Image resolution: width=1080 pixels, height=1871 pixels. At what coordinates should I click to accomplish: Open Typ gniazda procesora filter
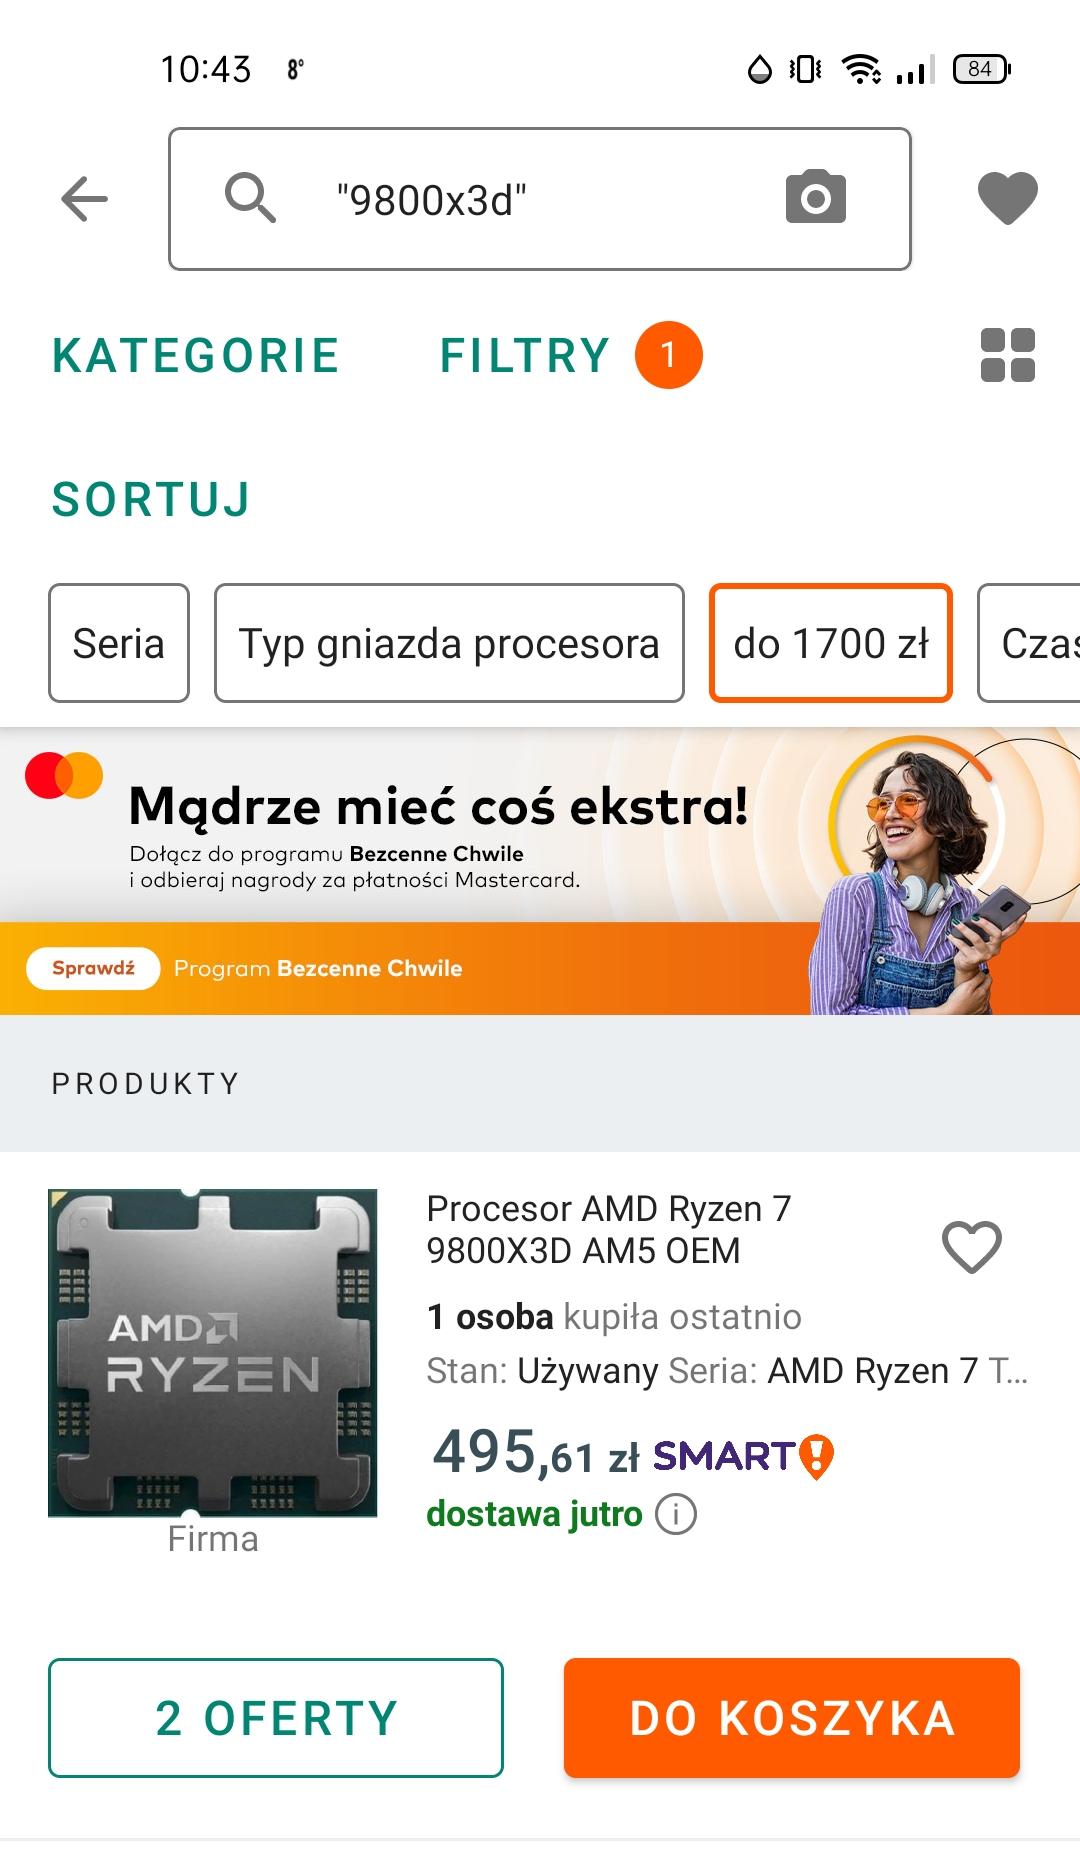click(449, 644)
